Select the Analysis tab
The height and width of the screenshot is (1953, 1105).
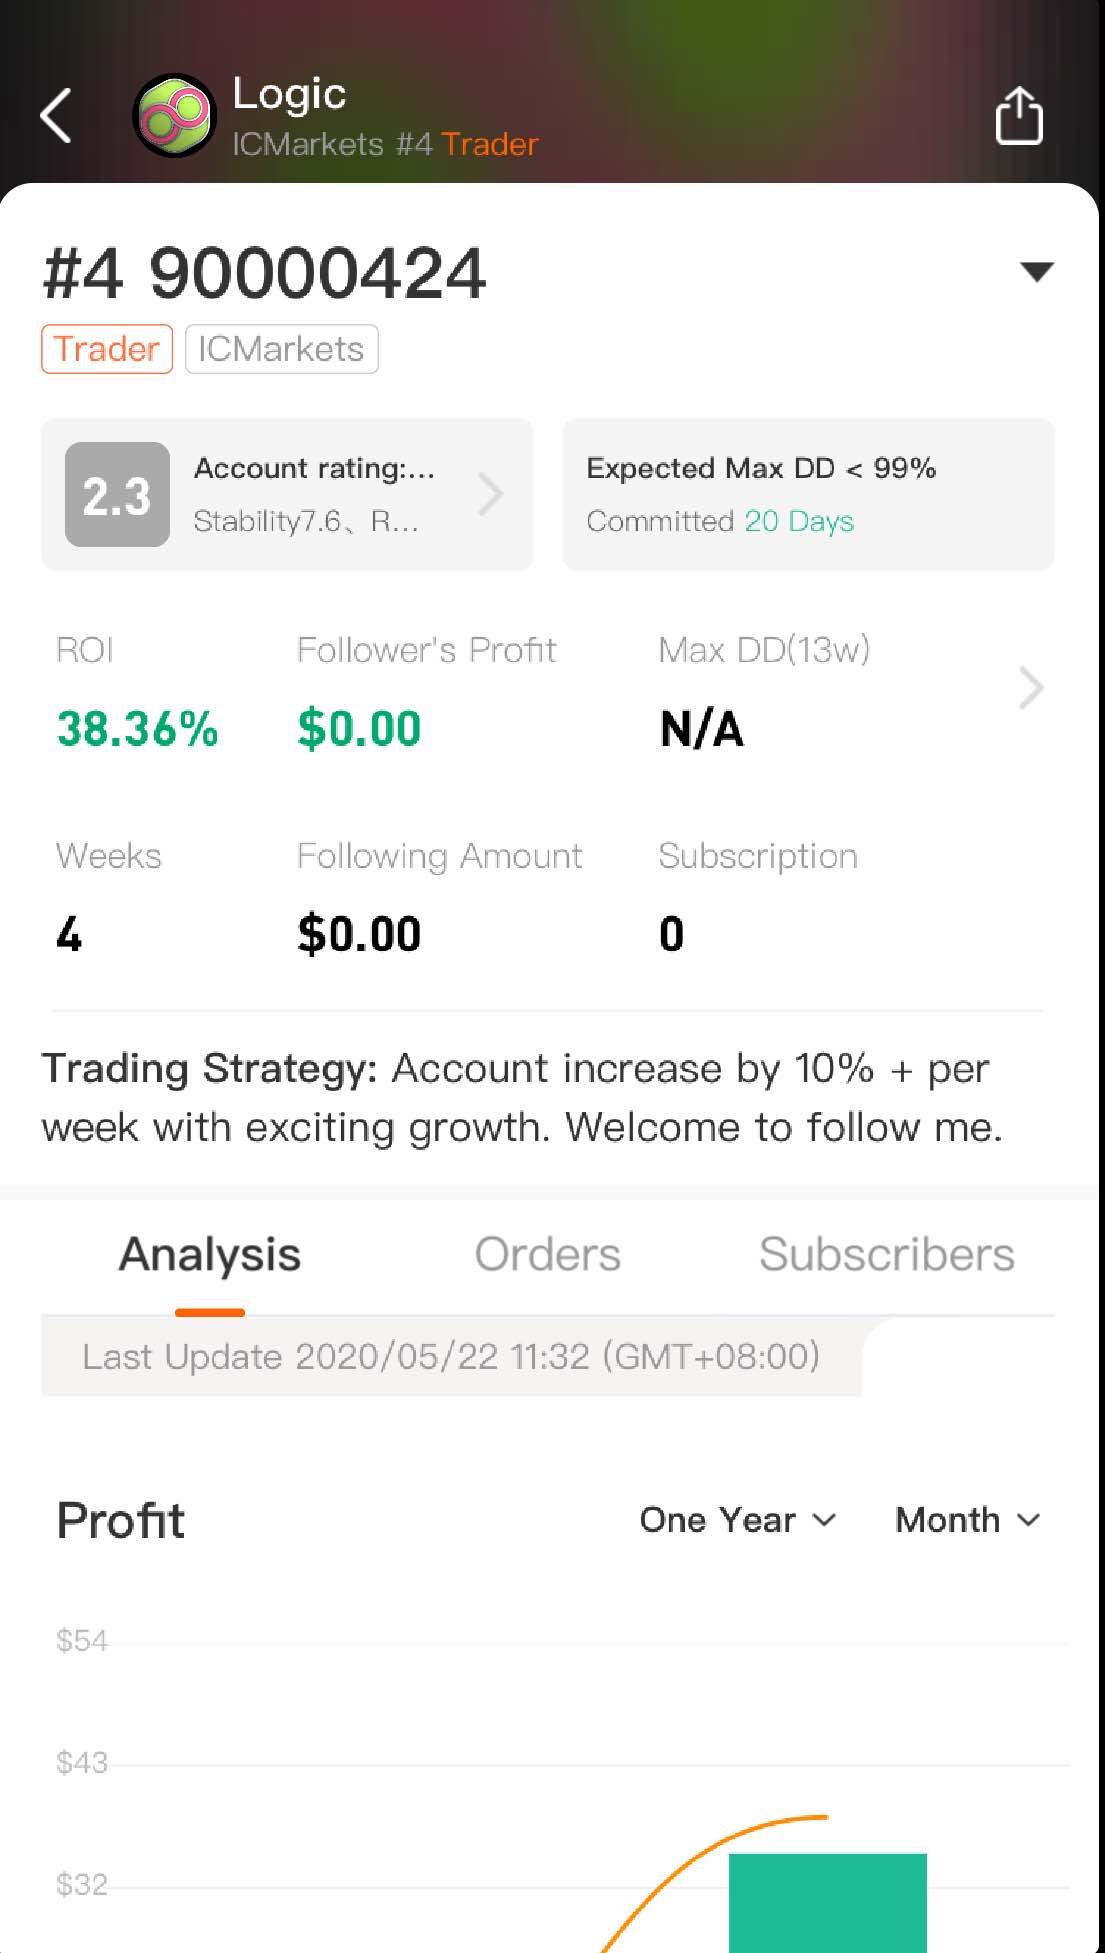pos(210,1254)
